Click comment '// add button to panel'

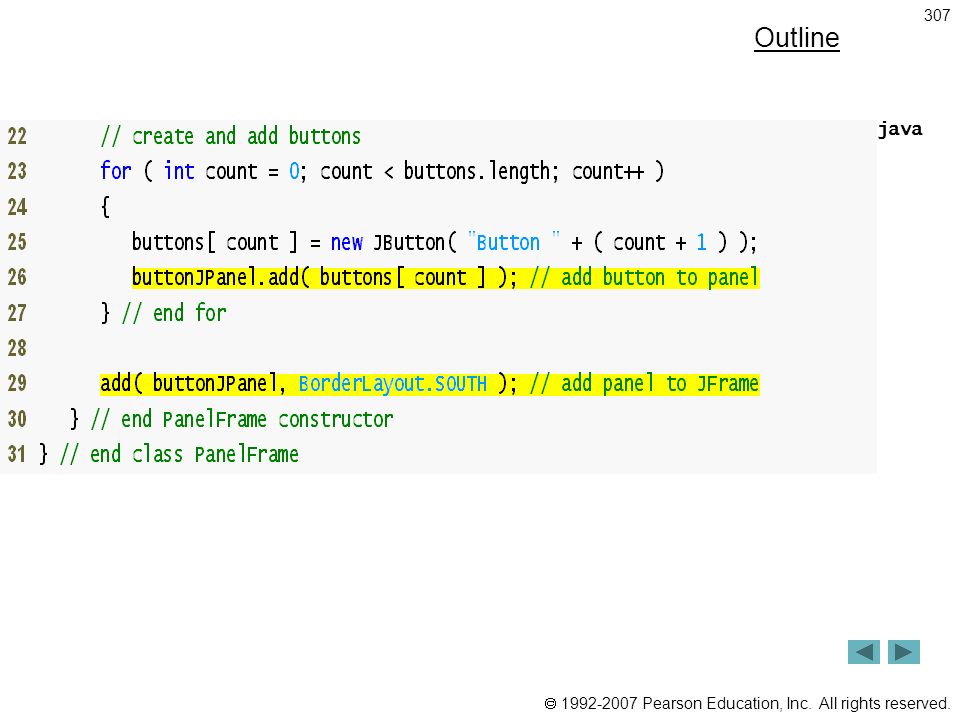(644, 277)
